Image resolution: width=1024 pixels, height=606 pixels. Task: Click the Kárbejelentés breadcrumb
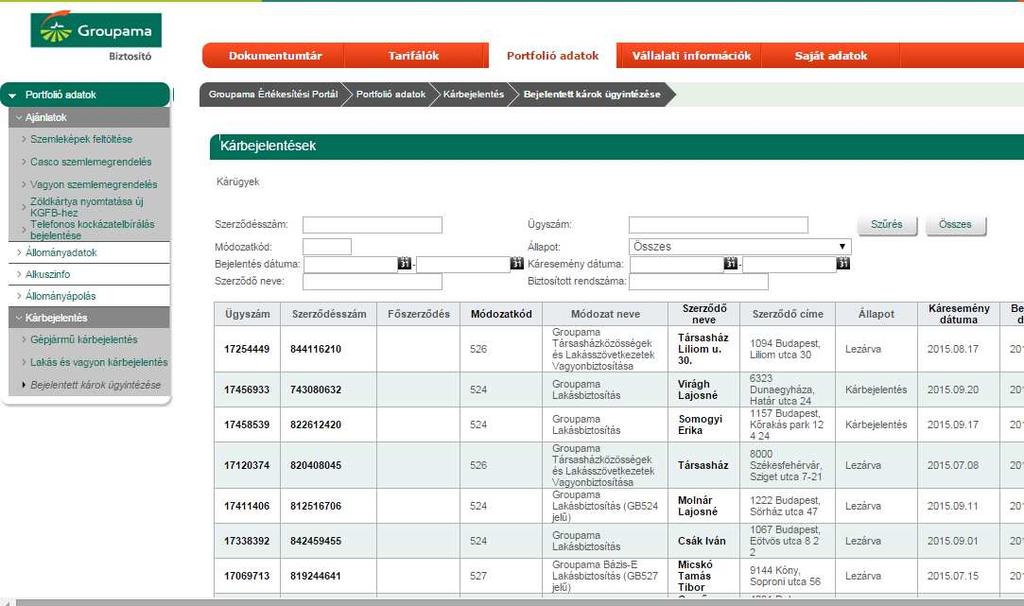473,94
